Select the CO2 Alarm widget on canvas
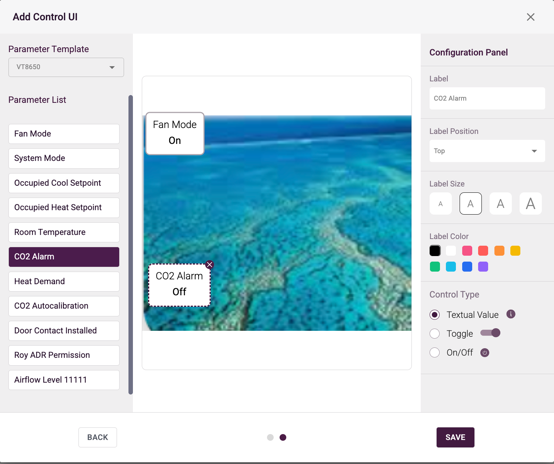This screenshot has width=554, height=464. point(179,285)
